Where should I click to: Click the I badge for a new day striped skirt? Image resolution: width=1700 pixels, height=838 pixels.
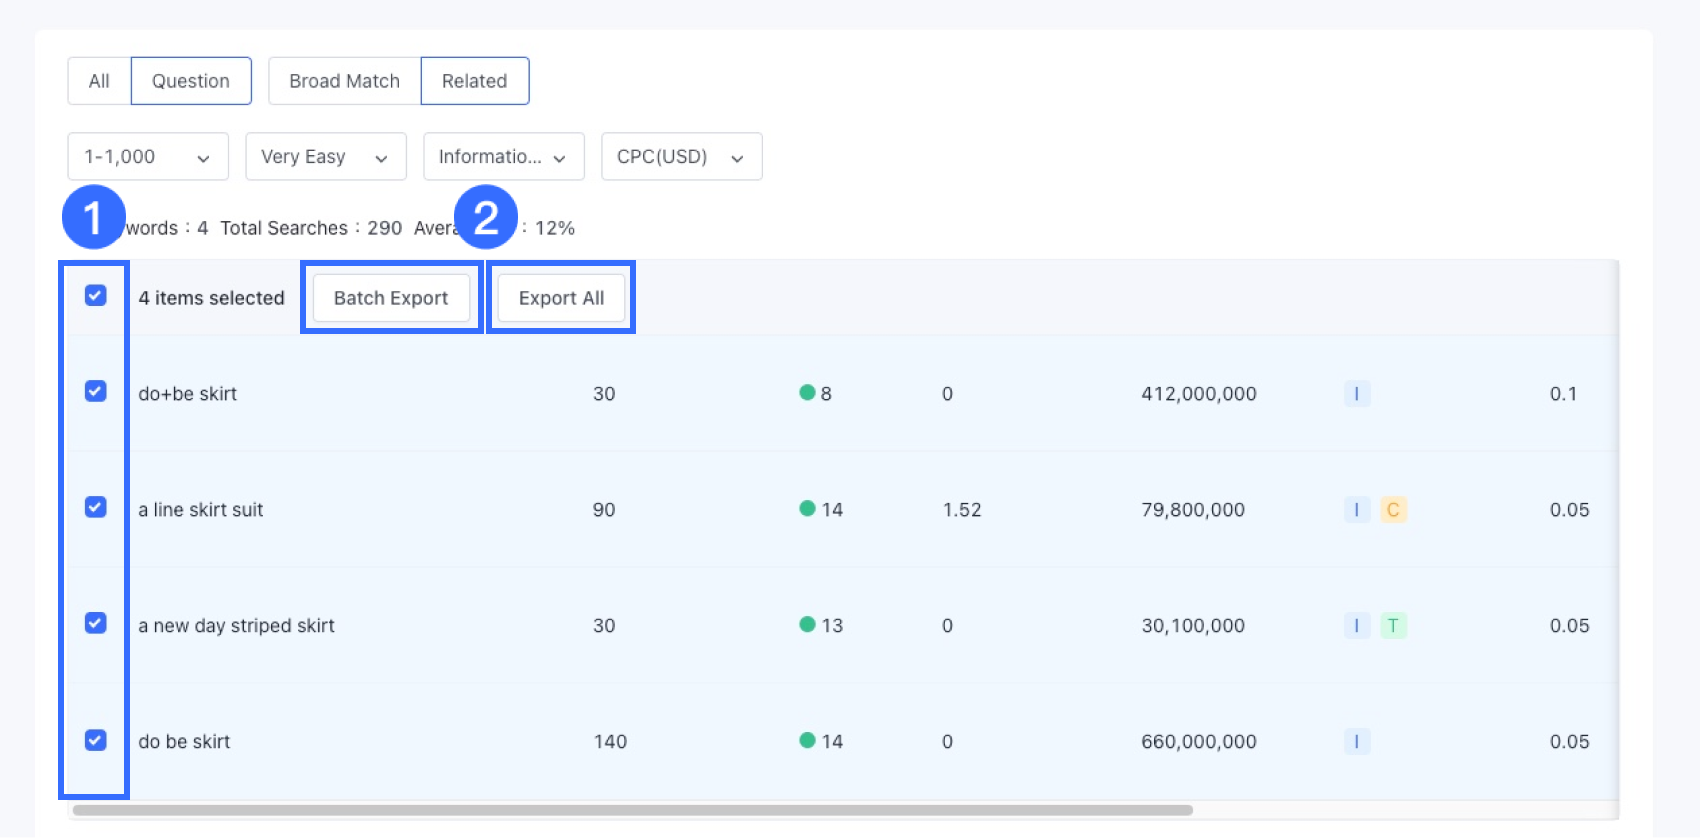pyautogui.click(x=1356, y=626)
